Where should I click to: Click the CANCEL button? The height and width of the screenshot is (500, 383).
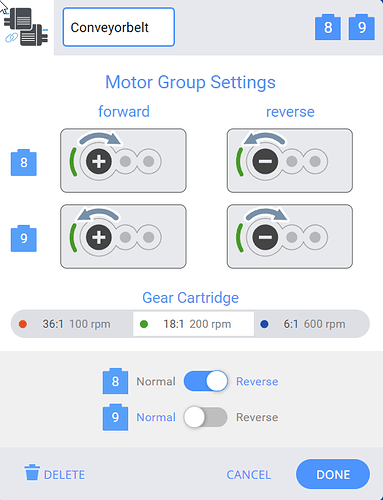pos(249,475)
